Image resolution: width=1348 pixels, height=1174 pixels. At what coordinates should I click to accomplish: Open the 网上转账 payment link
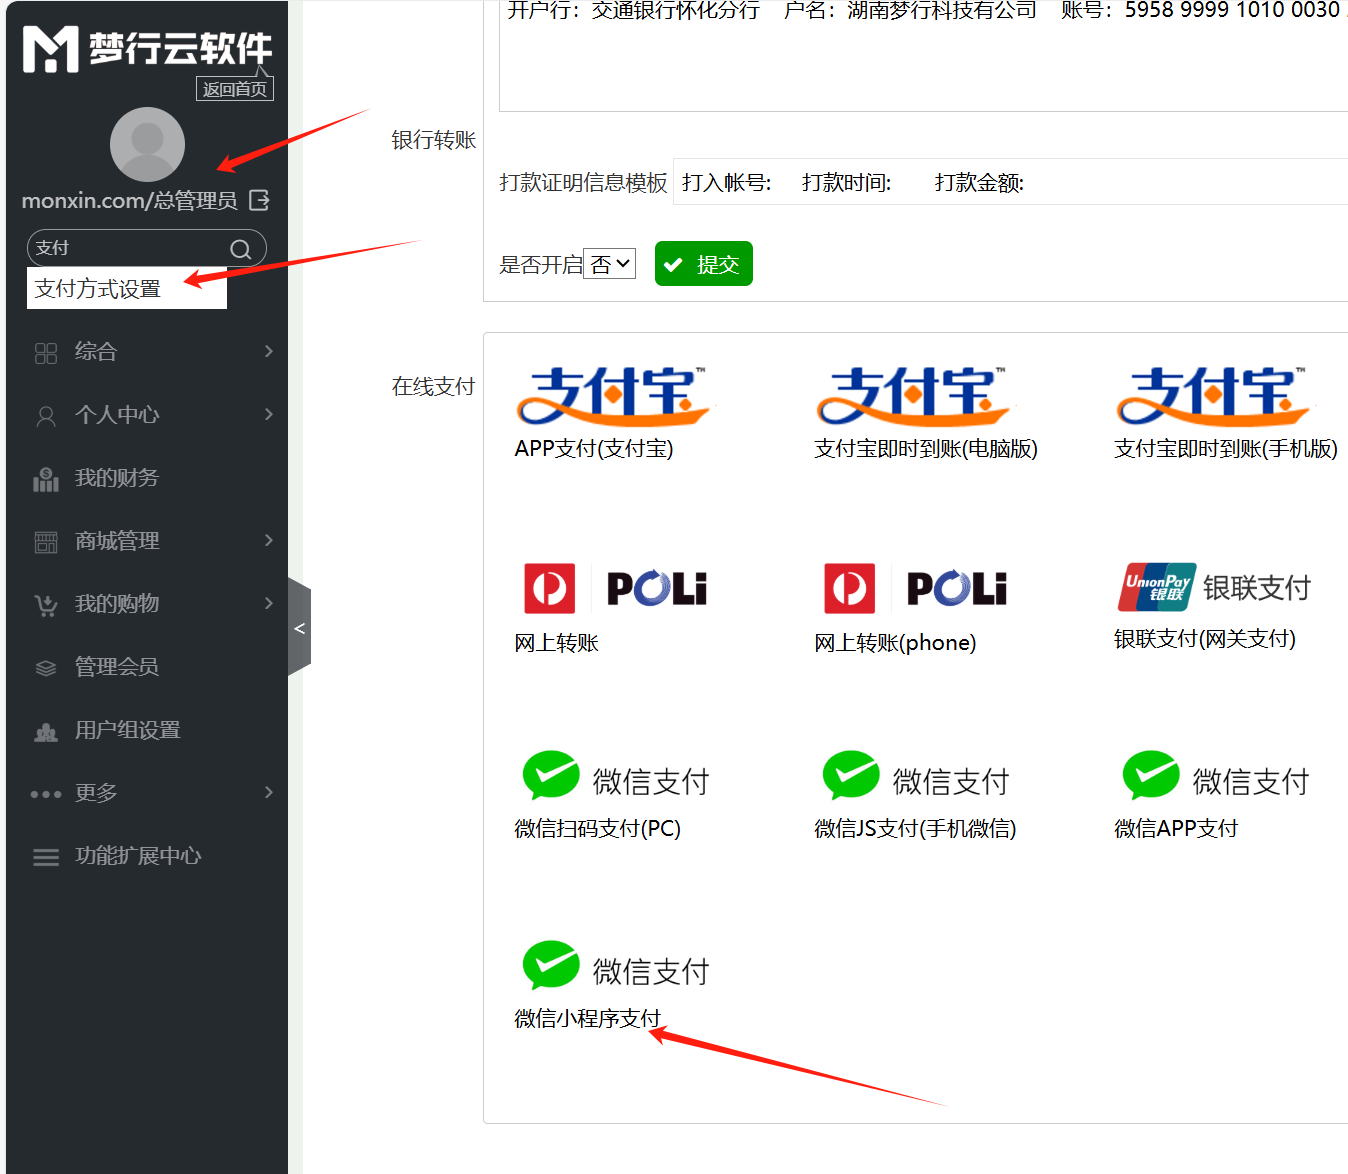pyautogui.click(x=557, y=643)
